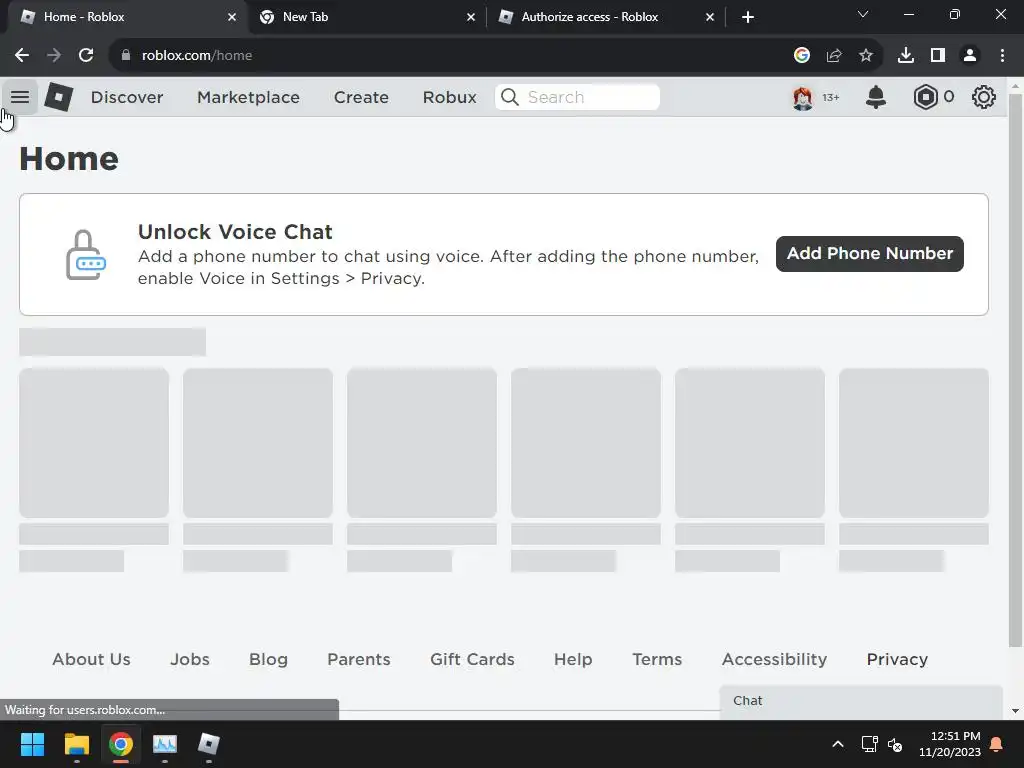Viewport: 1024px width, 768px height.
Task: Open the Chrome downloads icon
Action: (906, 56)
